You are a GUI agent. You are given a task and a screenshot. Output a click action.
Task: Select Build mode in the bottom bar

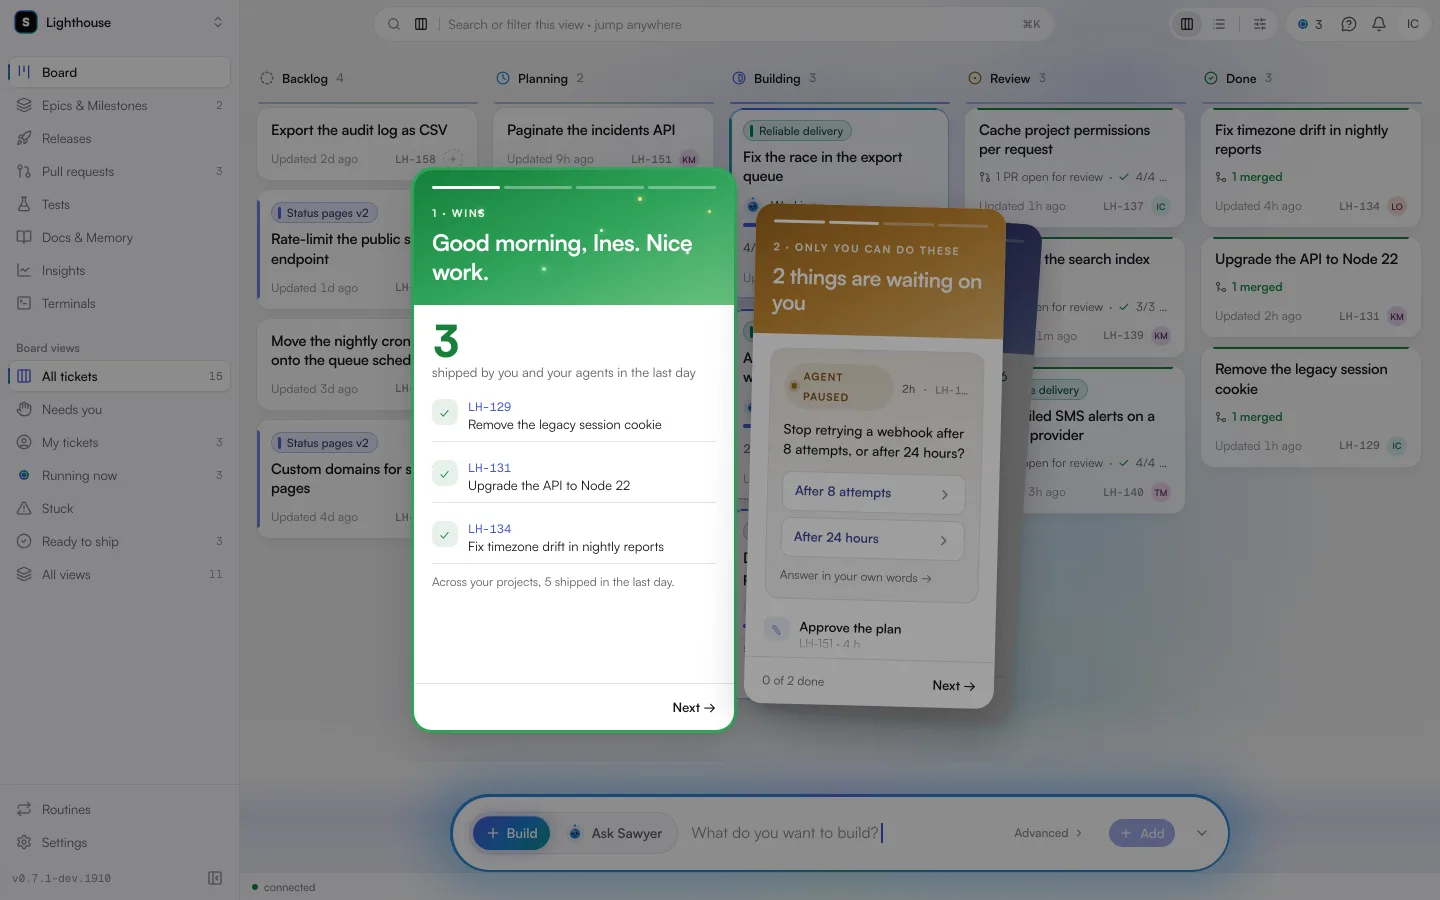[511, 833]
